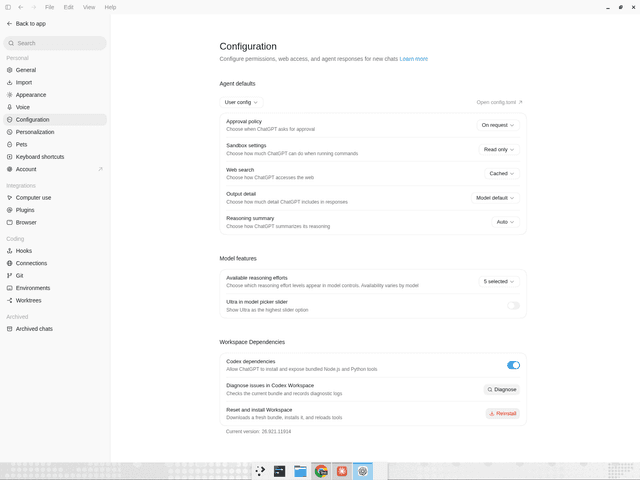640x480 pixels.
Task: Click the Browser window icon
Action: click(10, 222)
